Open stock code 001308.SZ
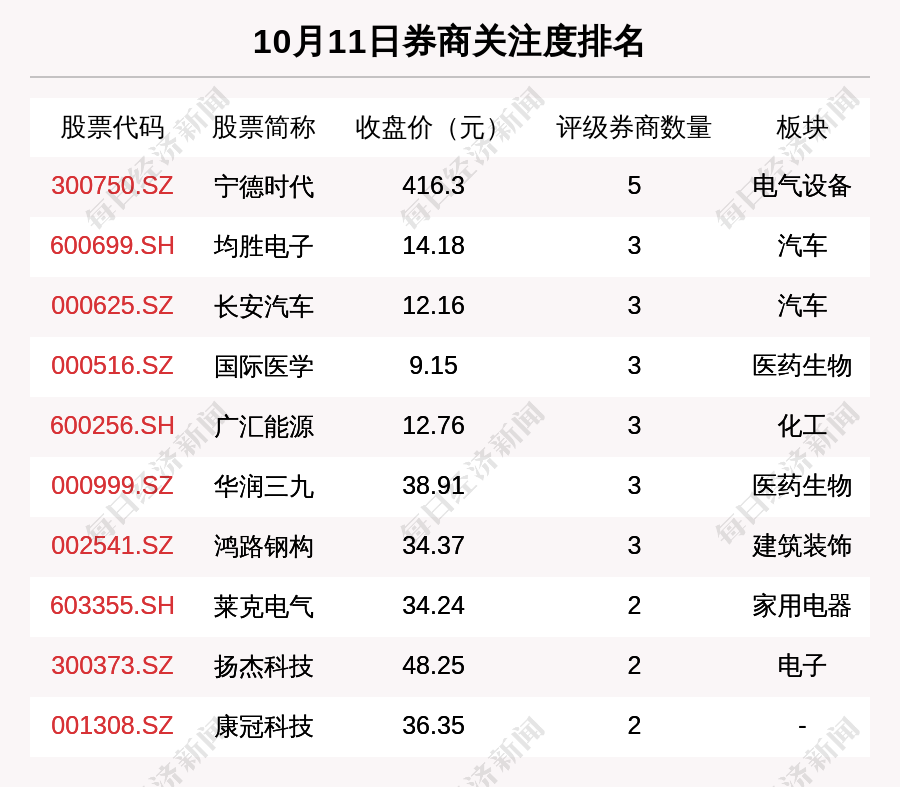This screenshot has width=900, height=787. pyautogui.click(x=112, y=726)
